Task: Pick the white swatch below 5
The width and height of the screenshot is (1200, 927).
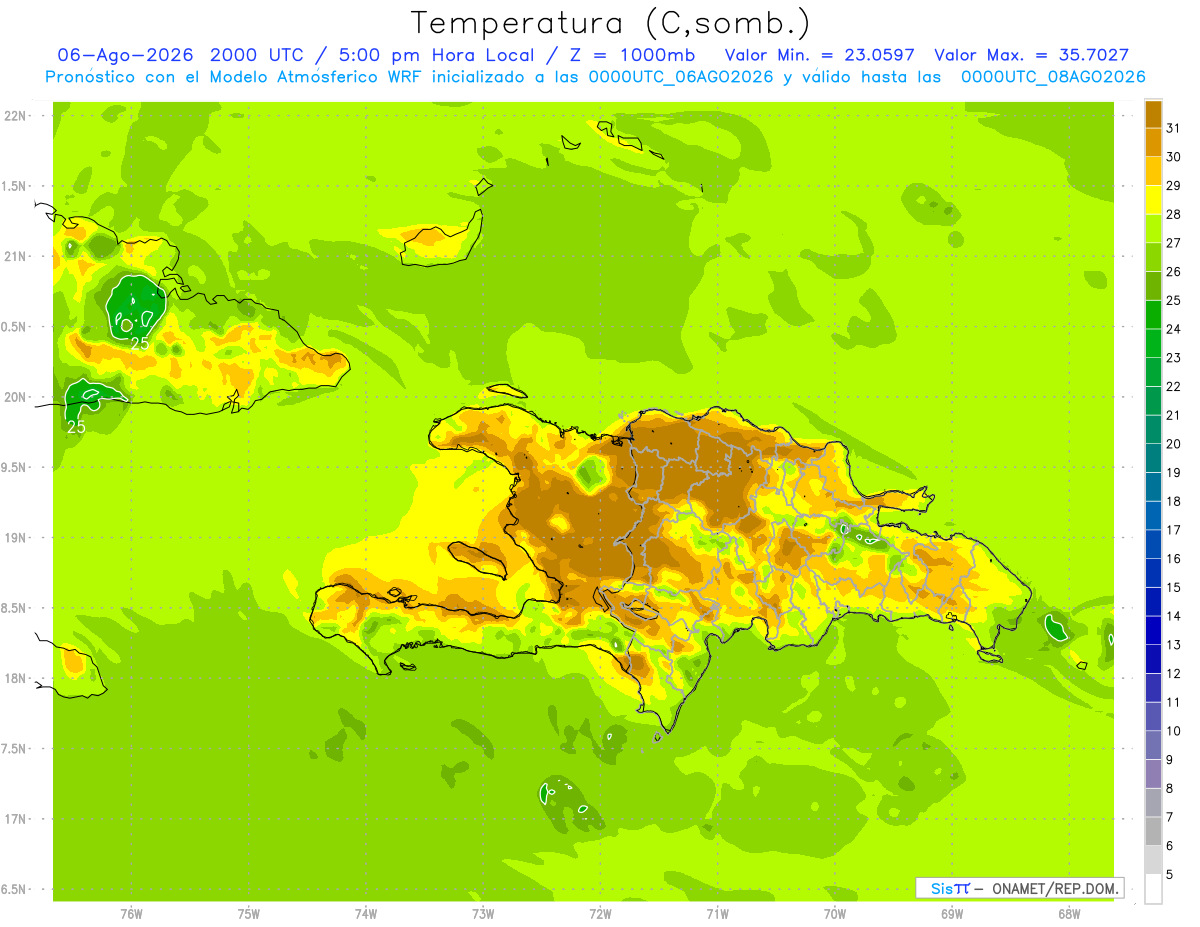Action: point(1153,888)
